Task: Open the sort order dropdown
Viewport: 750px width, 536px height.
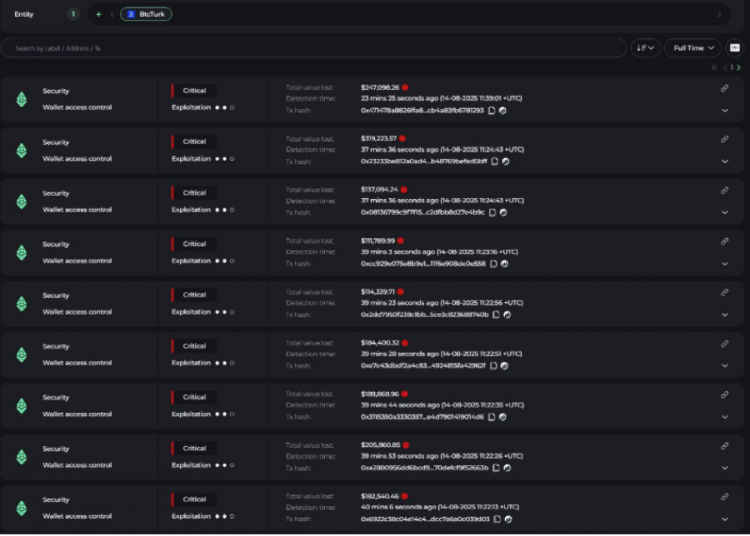Action: (x=645, y=48)
